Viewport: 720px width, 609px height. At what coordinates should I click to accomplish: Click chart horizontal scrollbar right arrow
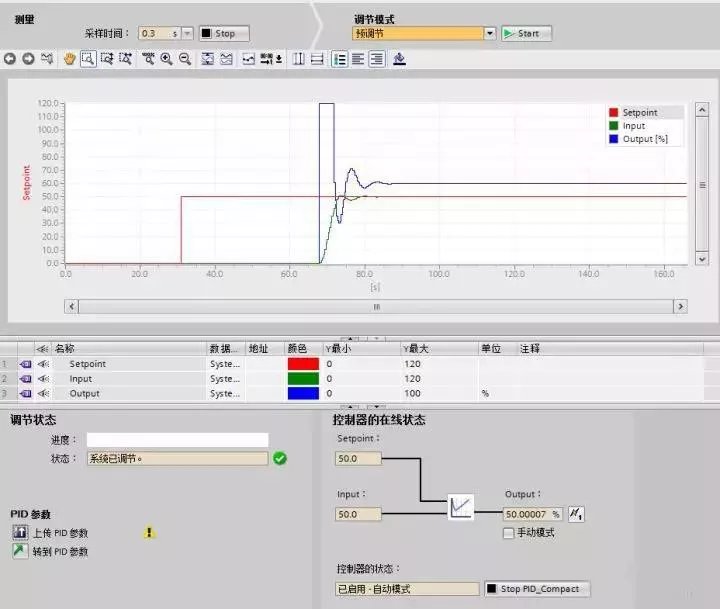point(680,306)
